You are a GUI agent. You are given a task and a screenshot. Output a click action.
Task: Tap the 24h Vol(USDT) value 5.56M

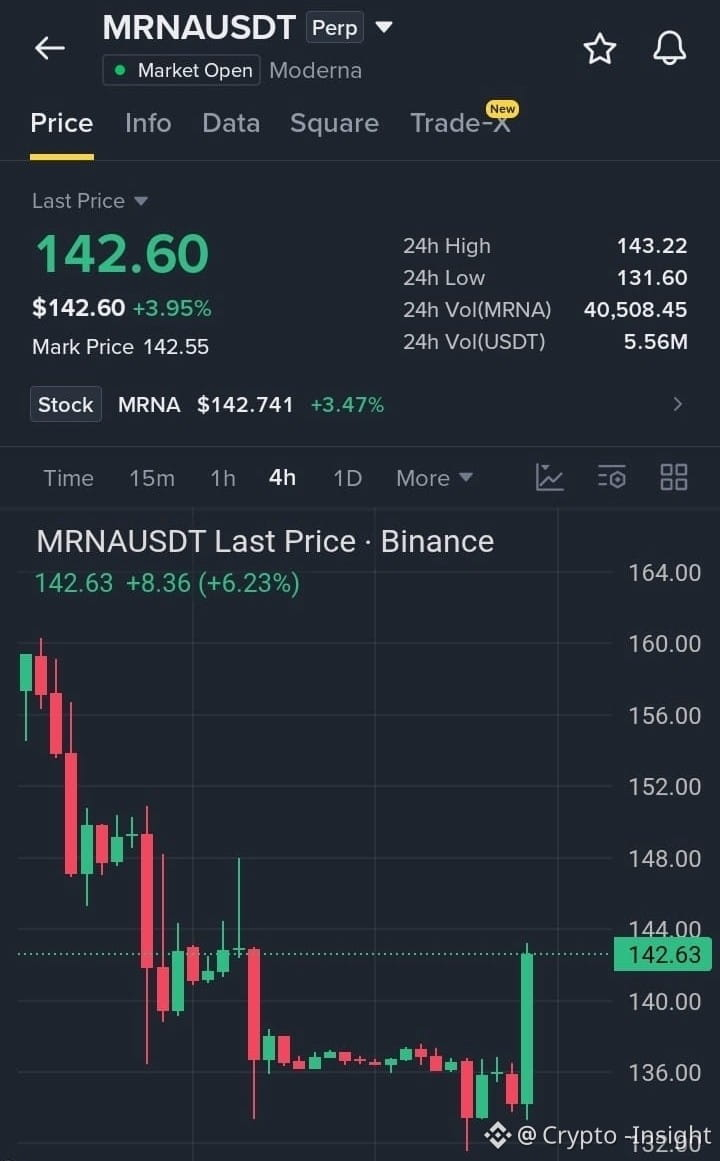click(656, 341)
